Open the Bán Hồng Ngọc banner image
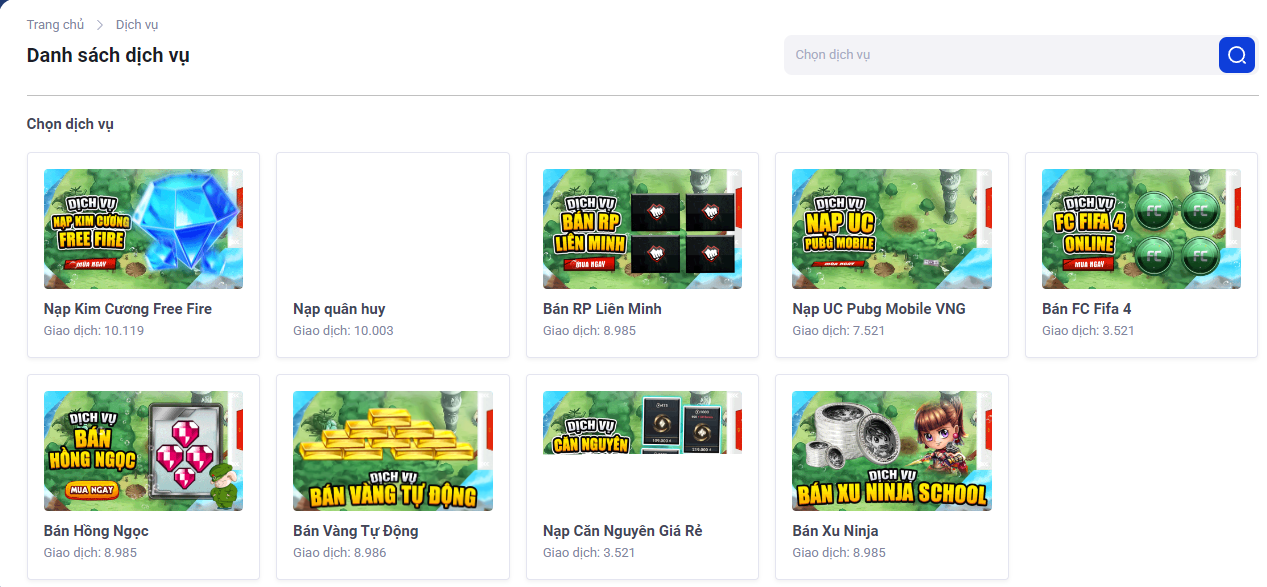Screen dimensions: 1267x587 [143, 451]
